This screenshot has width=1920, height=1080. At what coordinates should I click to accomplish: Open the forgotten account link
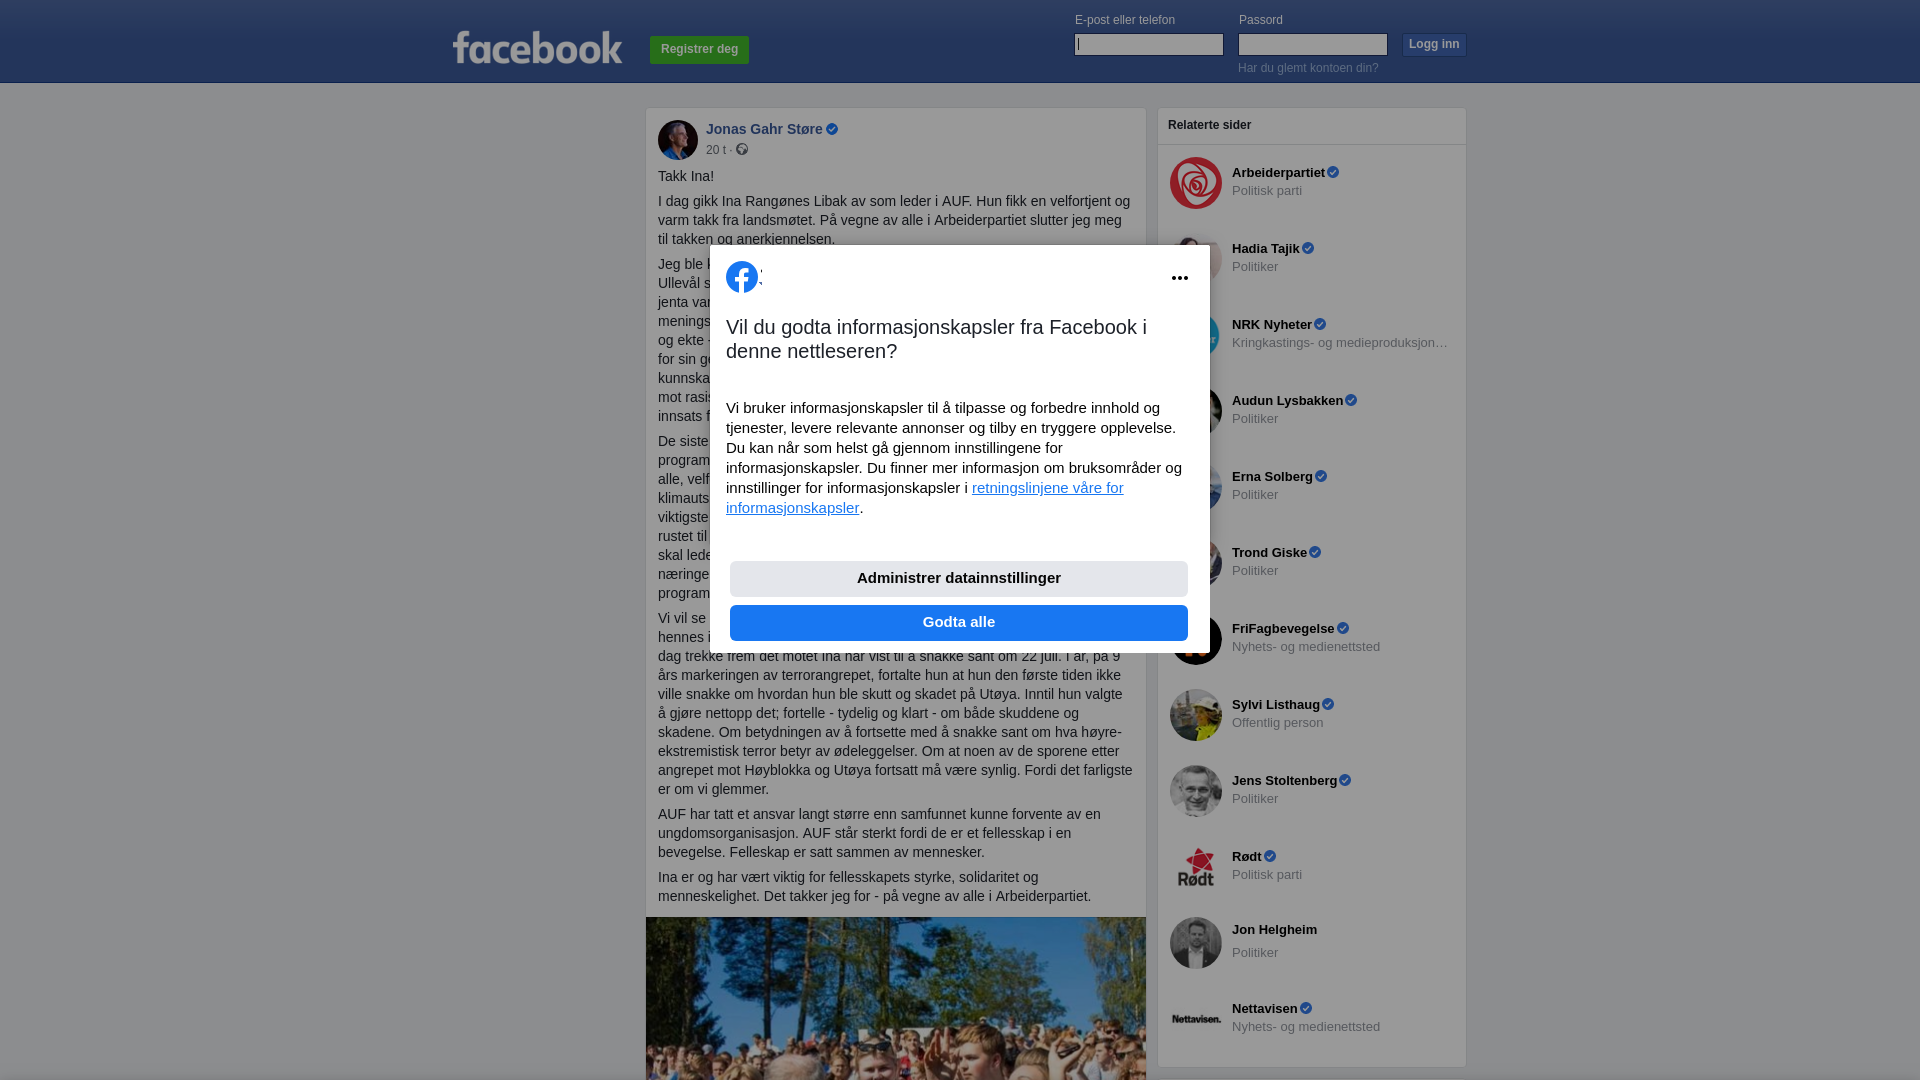1308,68
